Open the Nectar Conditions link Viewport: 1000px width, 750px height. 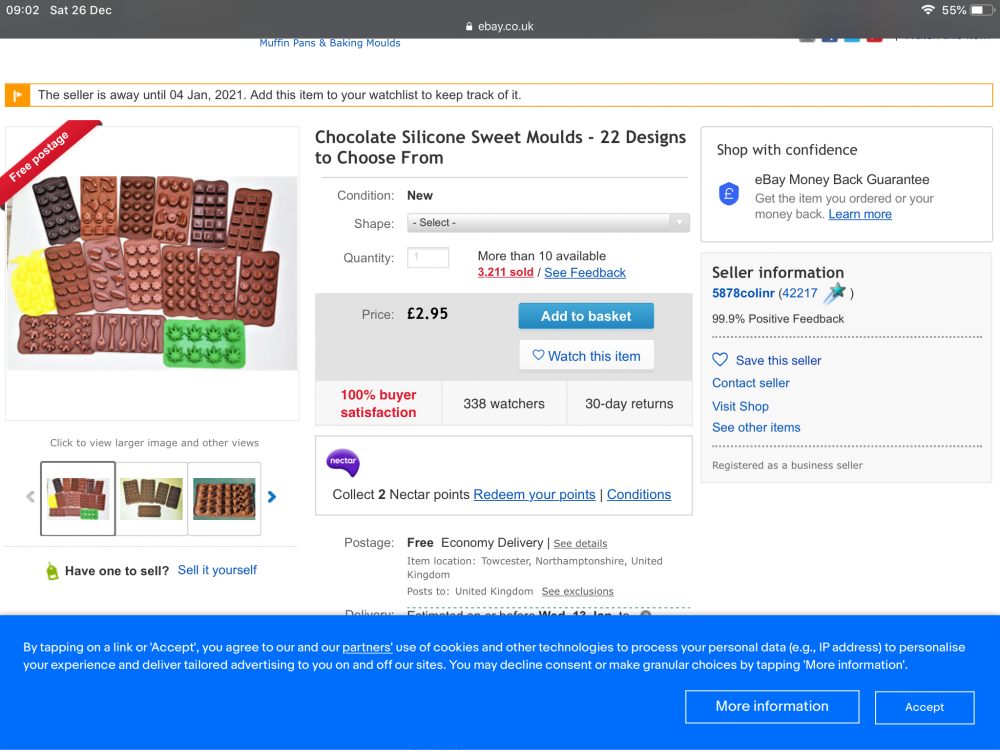[x=638, y=494]
